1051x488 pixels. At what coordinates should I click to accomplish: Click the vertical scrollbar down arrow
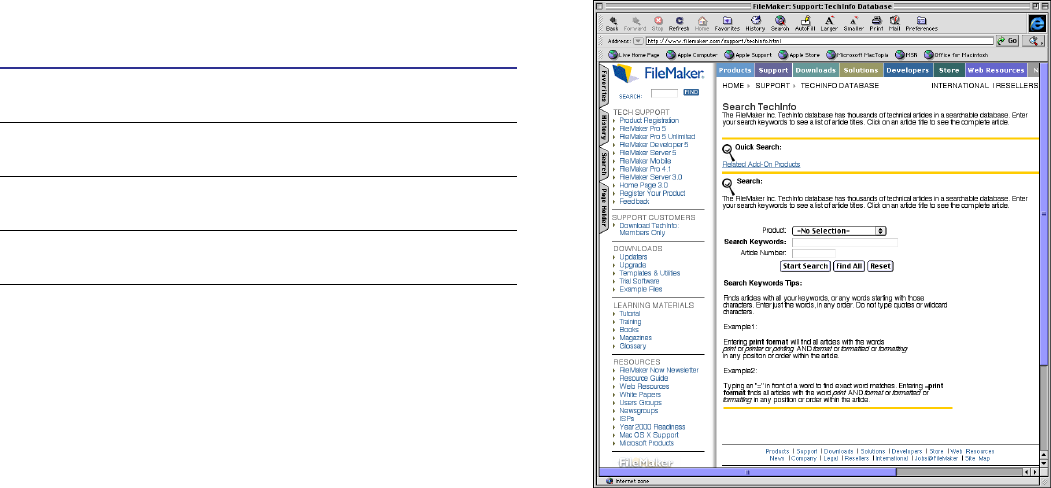(x=1043, y=463)
